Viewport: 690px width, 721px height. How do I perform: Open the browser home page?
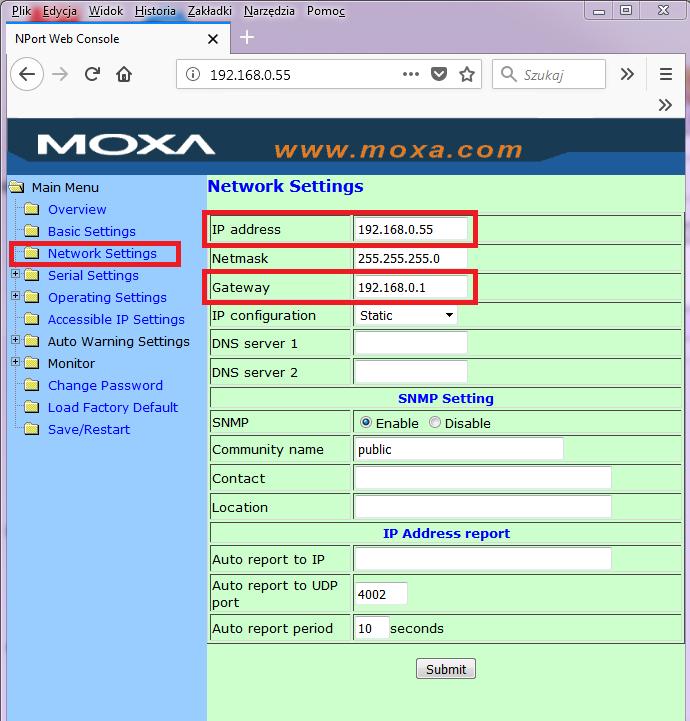coord(124,74)
